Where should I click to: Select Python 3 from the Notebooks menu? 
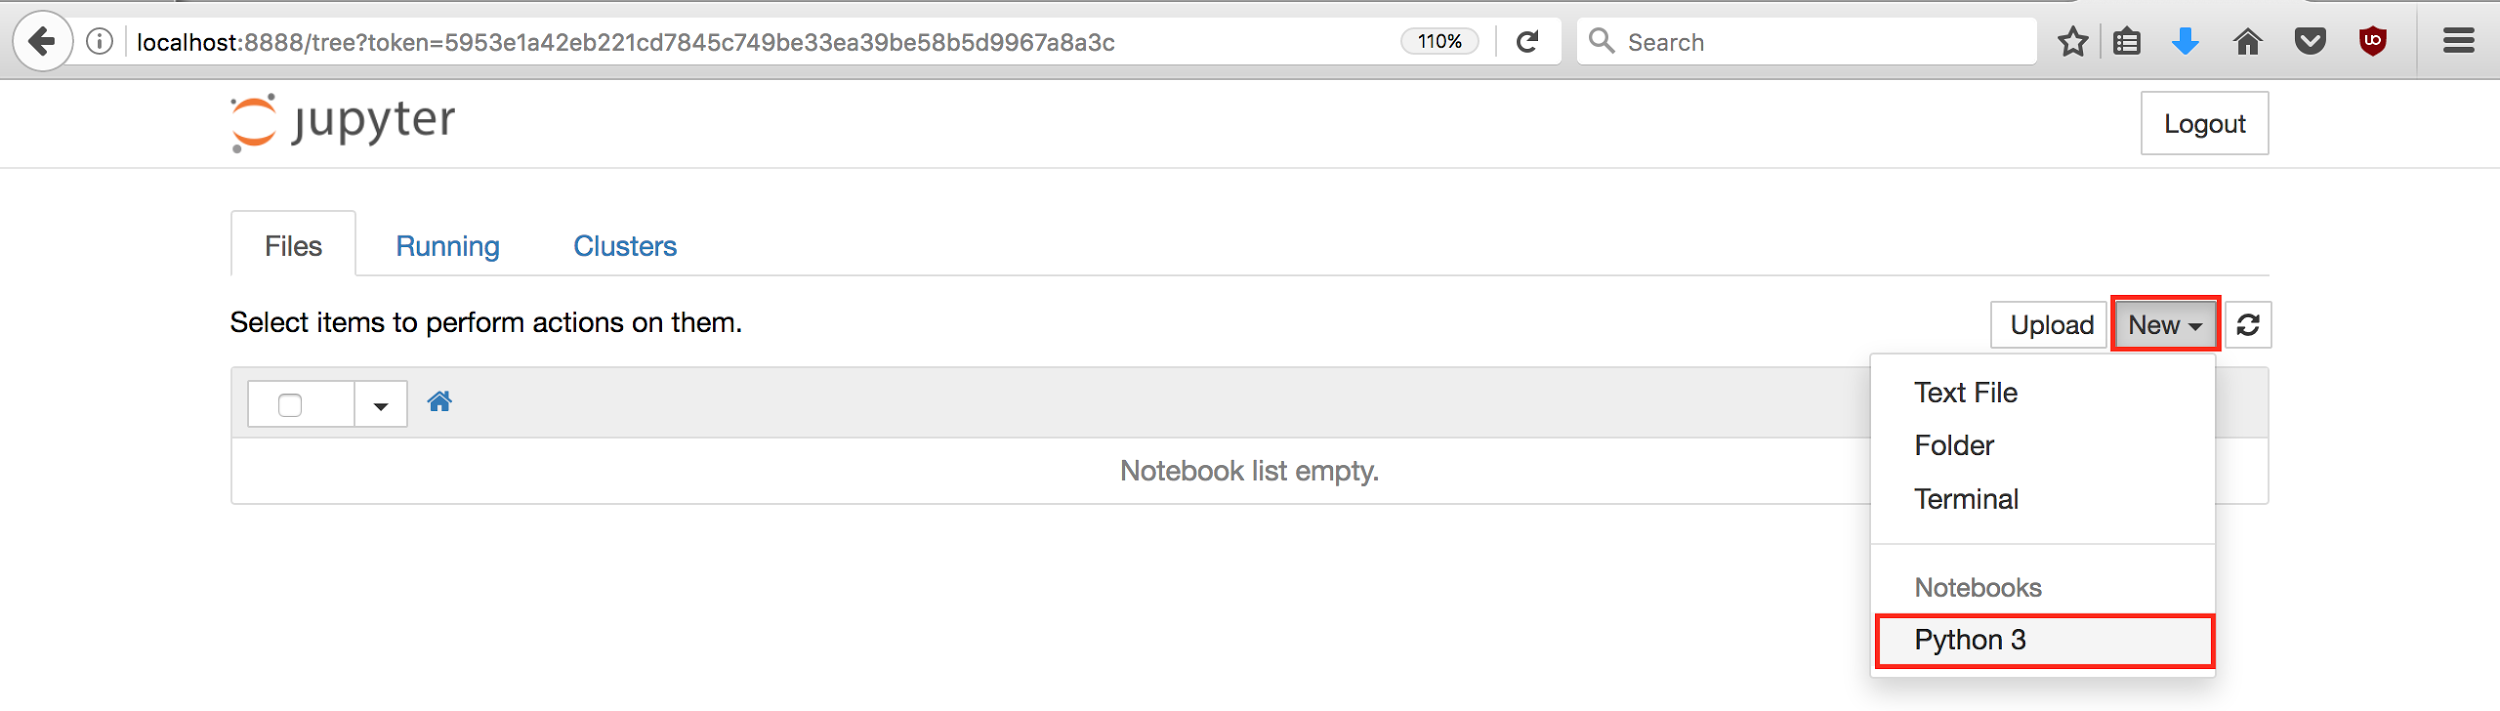1969,639
